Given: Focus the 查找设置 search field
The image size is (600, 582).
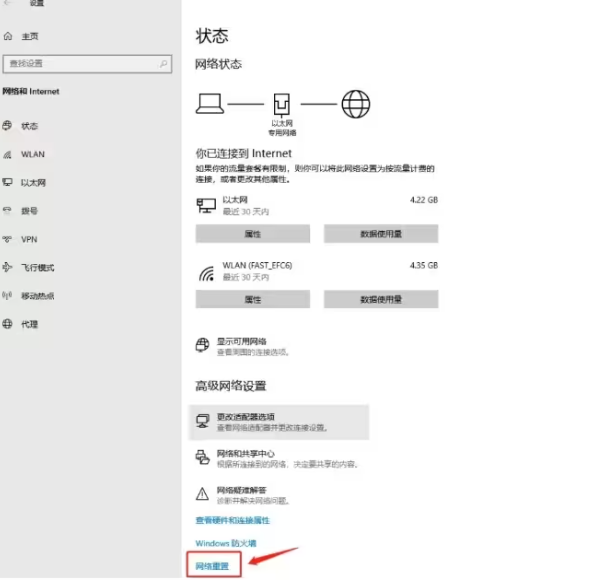Looking at the screenshot, I should click(87, 64).
